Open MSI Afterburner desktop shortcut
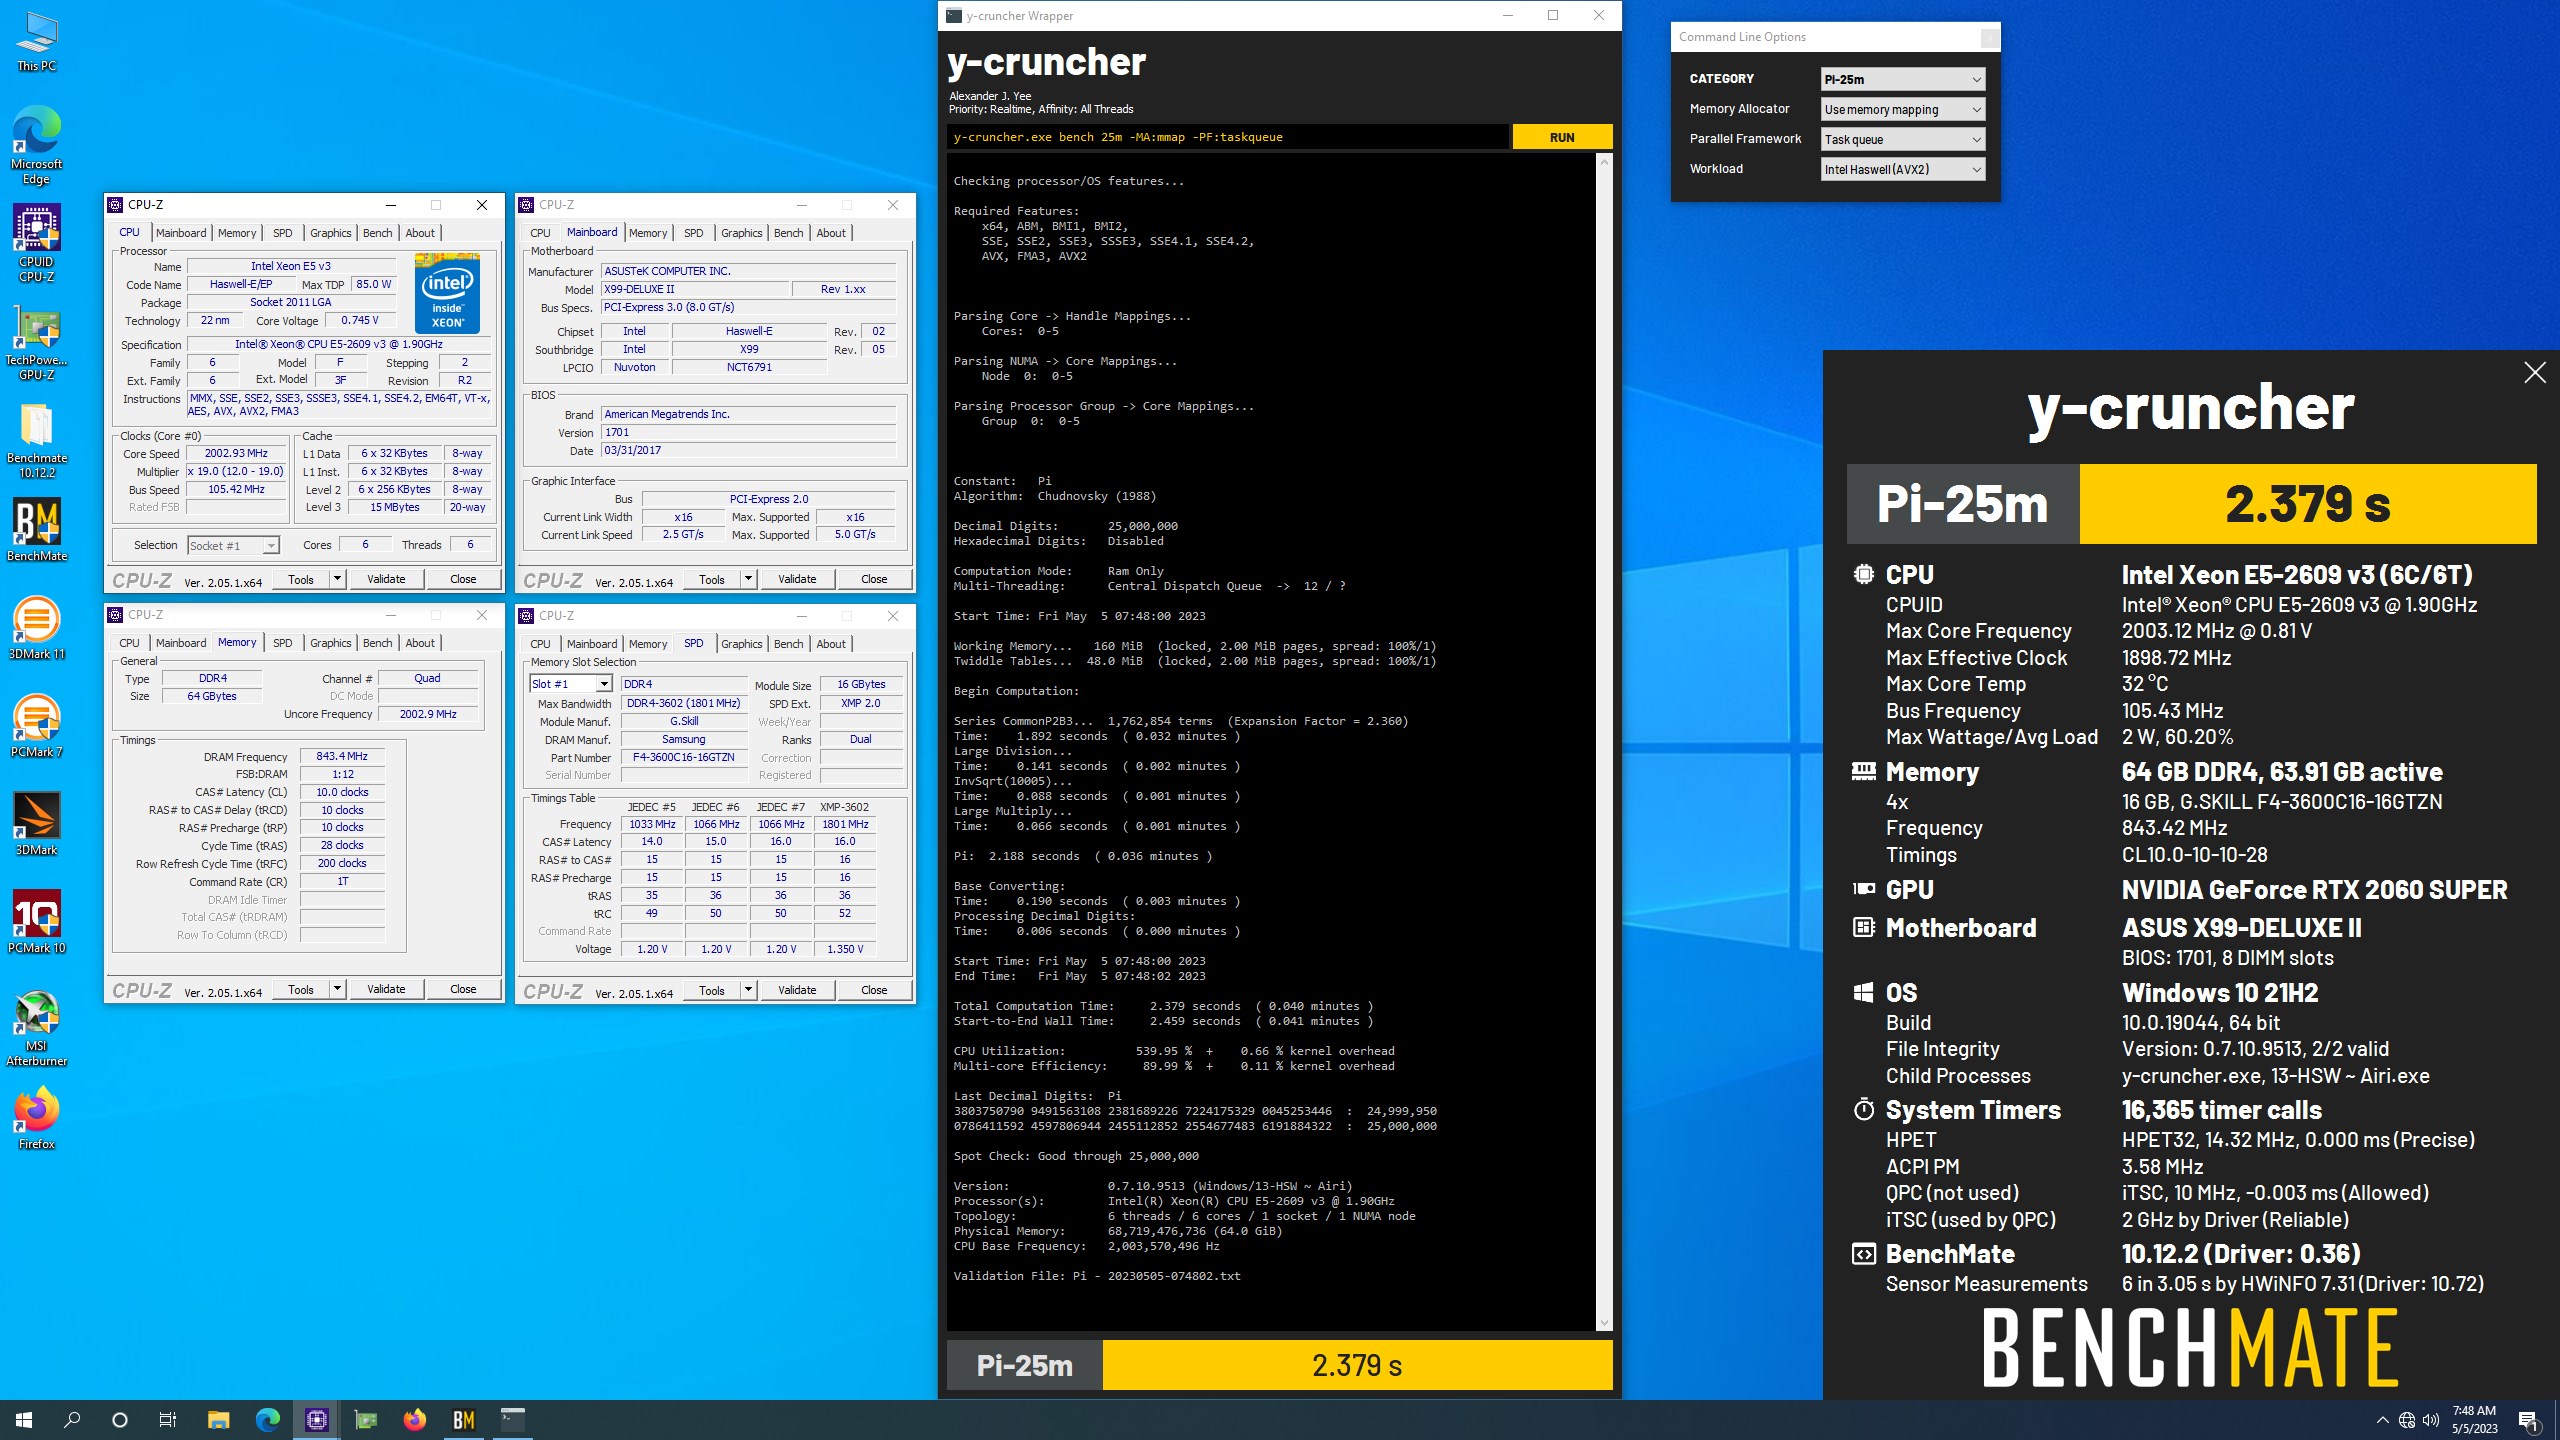2560x1440 pixels. pos(37,1028)
